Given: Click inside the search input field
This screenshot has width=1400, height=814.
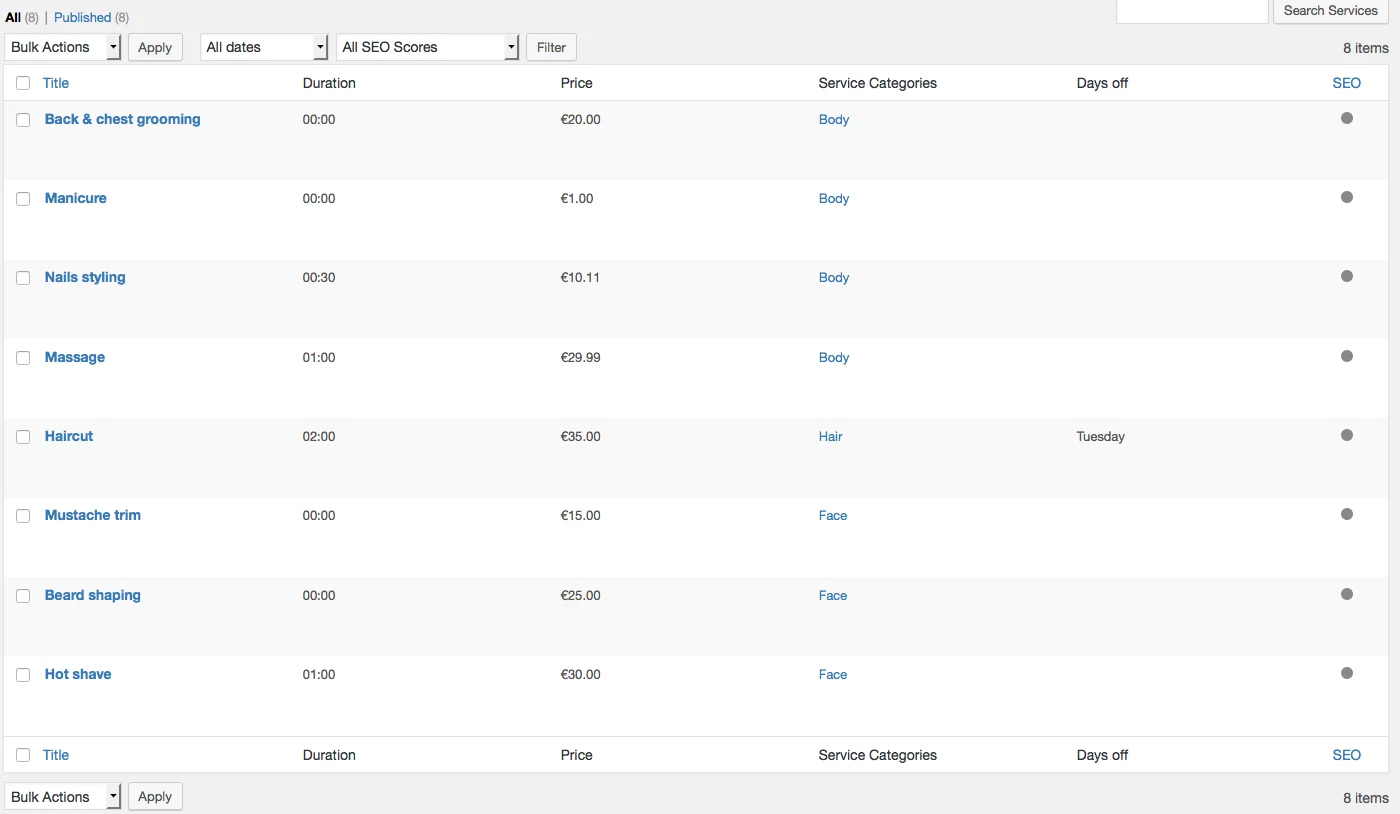Looking at the screenshot, I should (1192, 11).
